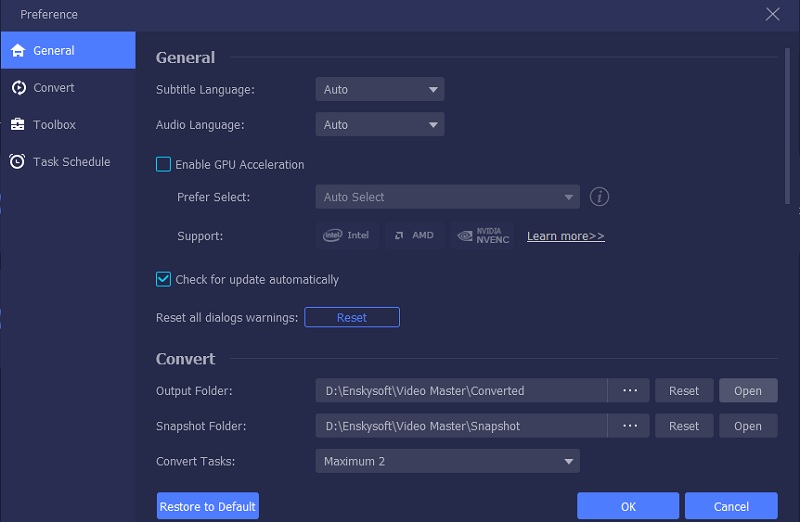Click the info icon beside Prefer Select
This screenshot has height=522, width=800.
pos(599,197)
